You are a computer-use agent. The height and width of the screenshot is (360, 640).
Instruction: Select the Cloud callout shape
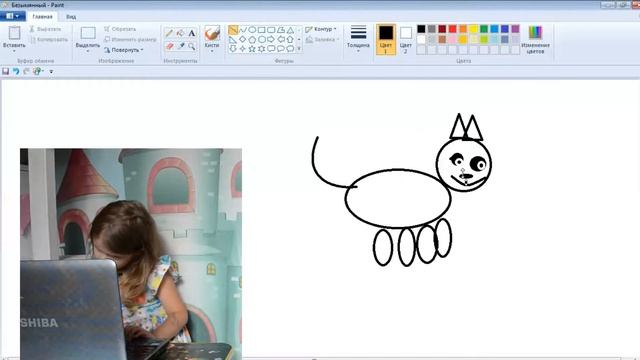290,49
